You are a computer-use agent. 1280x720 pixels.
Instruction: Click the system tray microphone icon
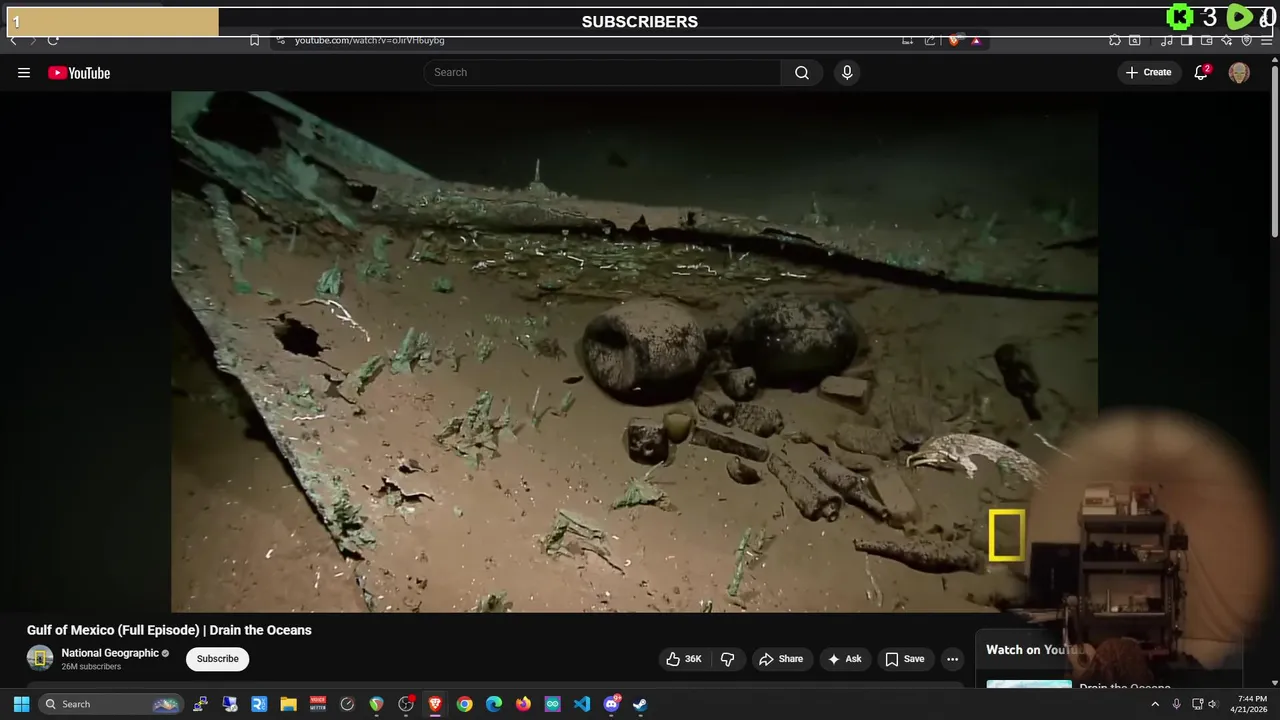[x=1176, y=704]
